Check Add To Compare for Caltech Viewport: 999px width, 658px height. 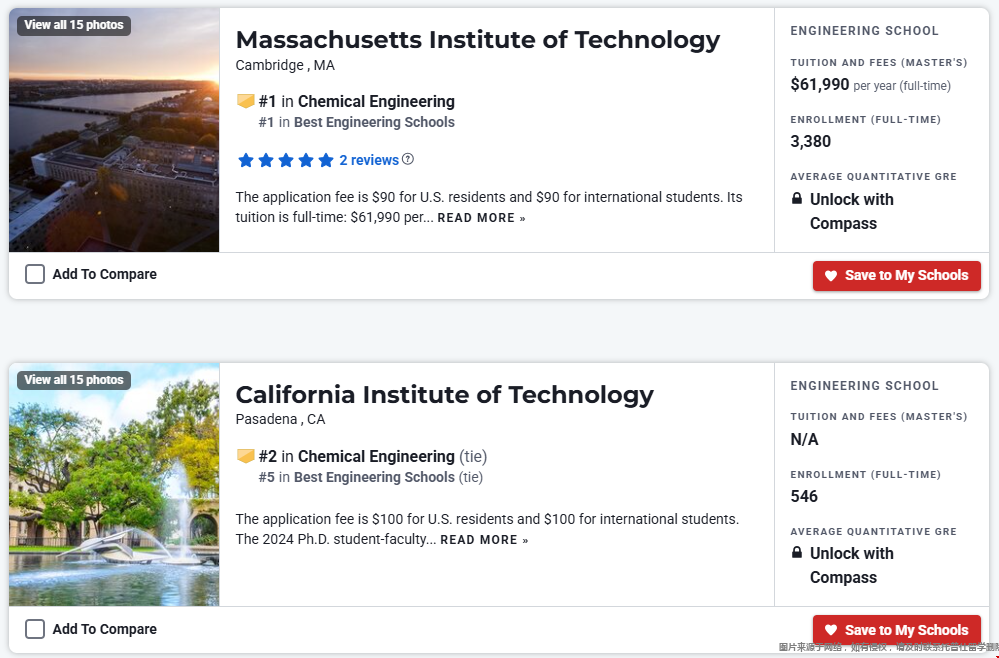[35, 629]
